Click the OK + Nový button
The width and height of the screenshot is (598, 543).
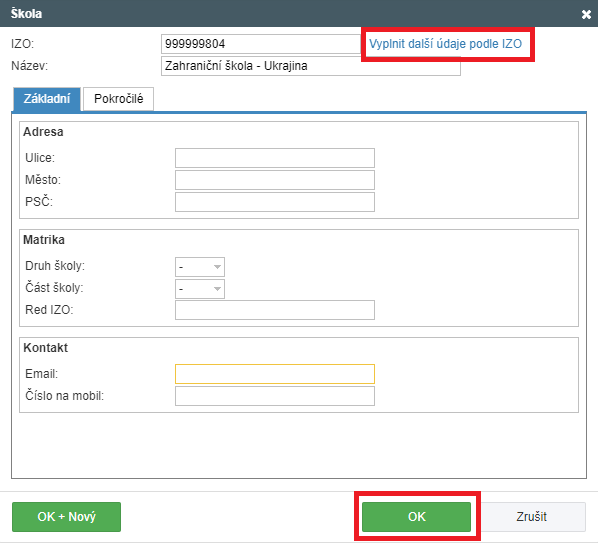click(66, 517)
